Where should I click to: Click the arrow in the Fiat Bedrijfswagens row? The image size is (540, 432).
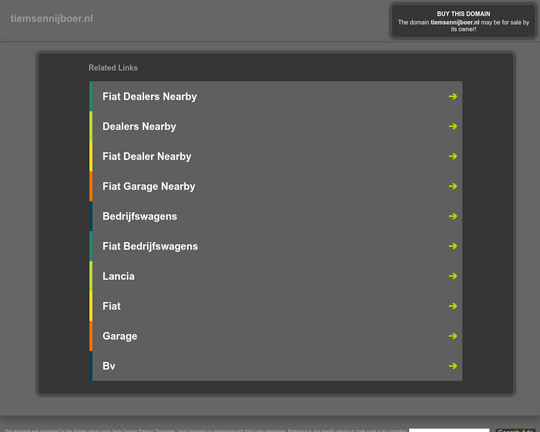(x=453, y=246)
